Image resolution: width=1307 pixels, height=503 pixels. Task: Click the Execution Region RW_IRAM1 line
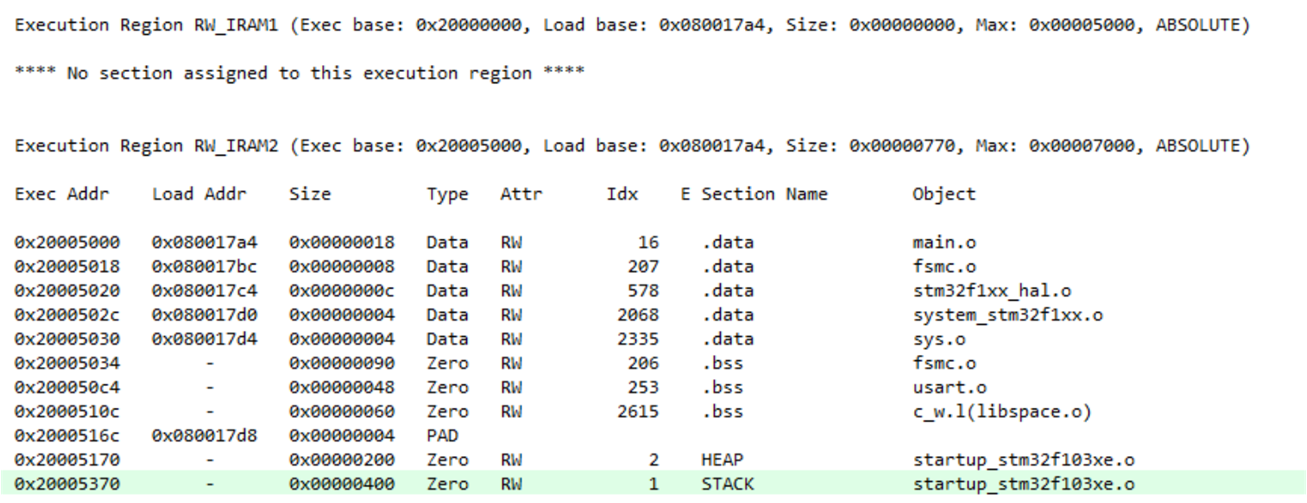point(631,25)
